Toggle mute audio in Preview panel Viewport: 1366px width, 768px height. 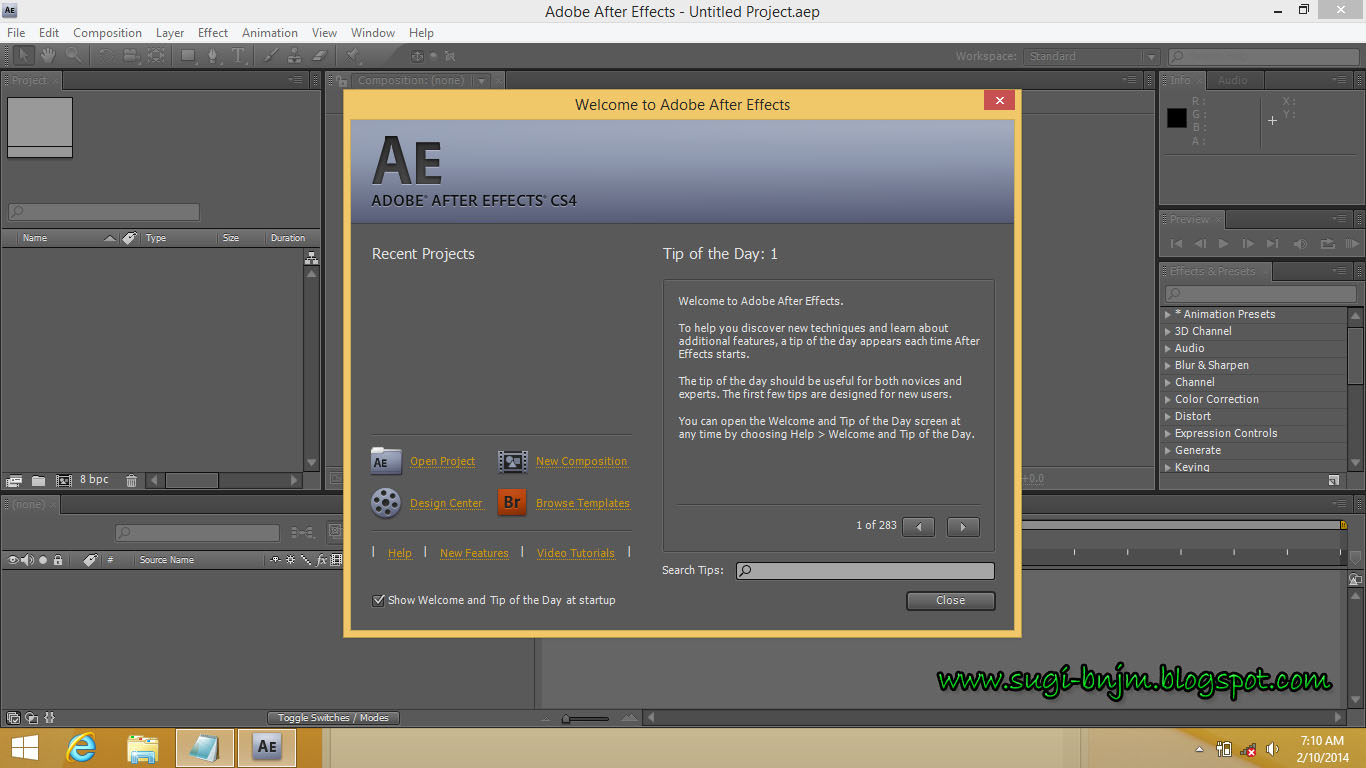coord(1300,244)
